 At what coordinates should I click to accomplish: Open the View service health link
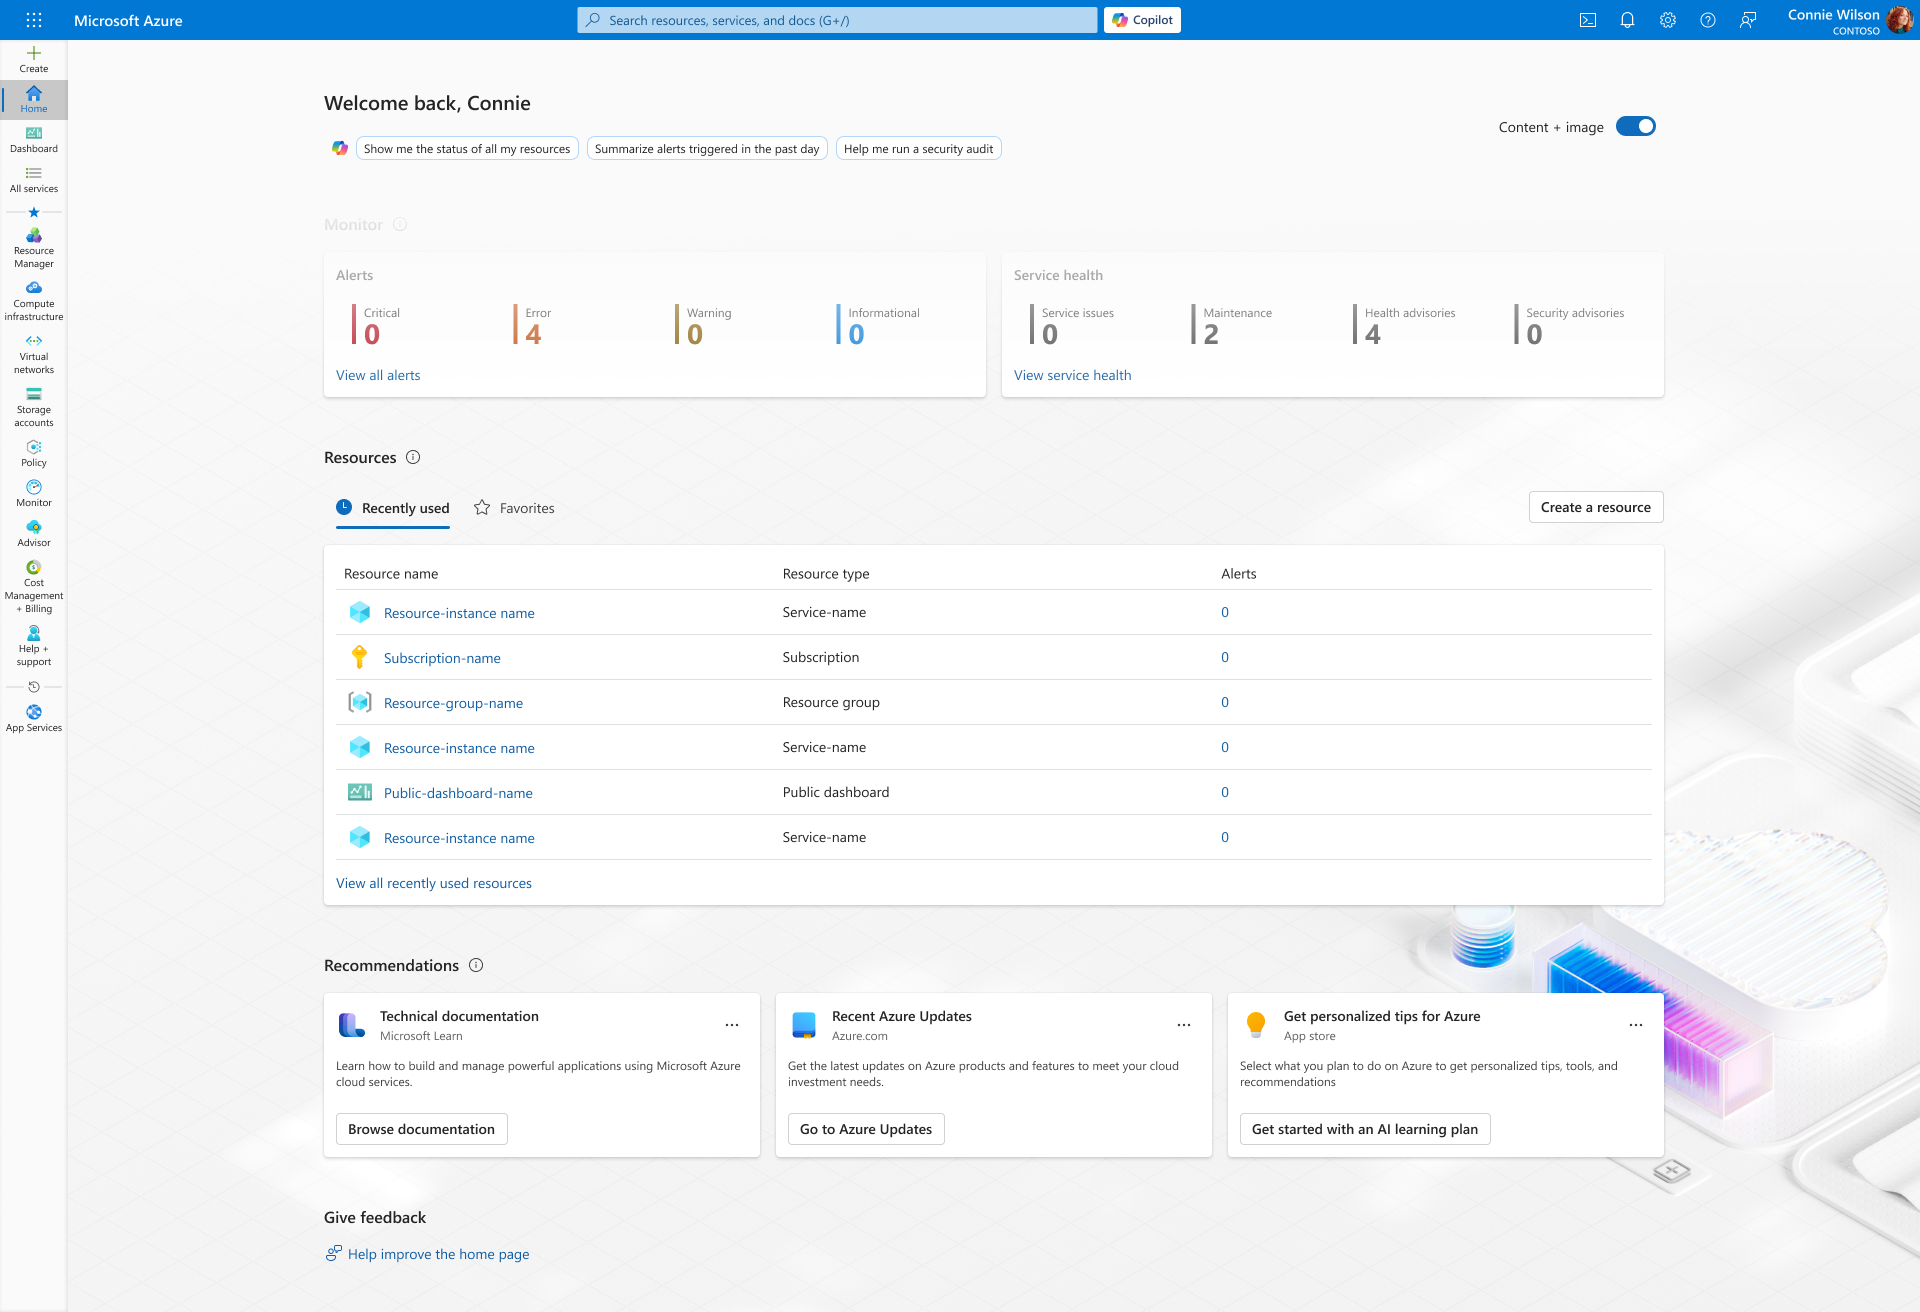click(1072, 375)
